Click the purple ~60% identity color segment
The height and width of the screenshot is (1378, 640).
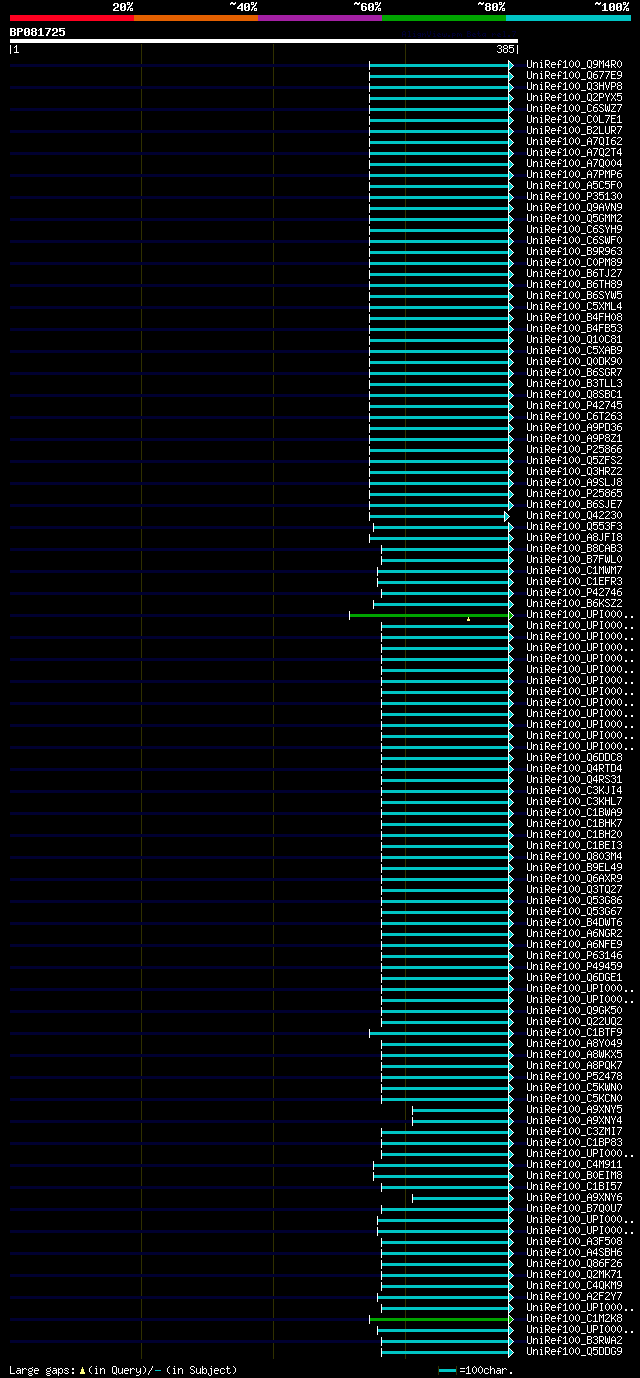319,17
